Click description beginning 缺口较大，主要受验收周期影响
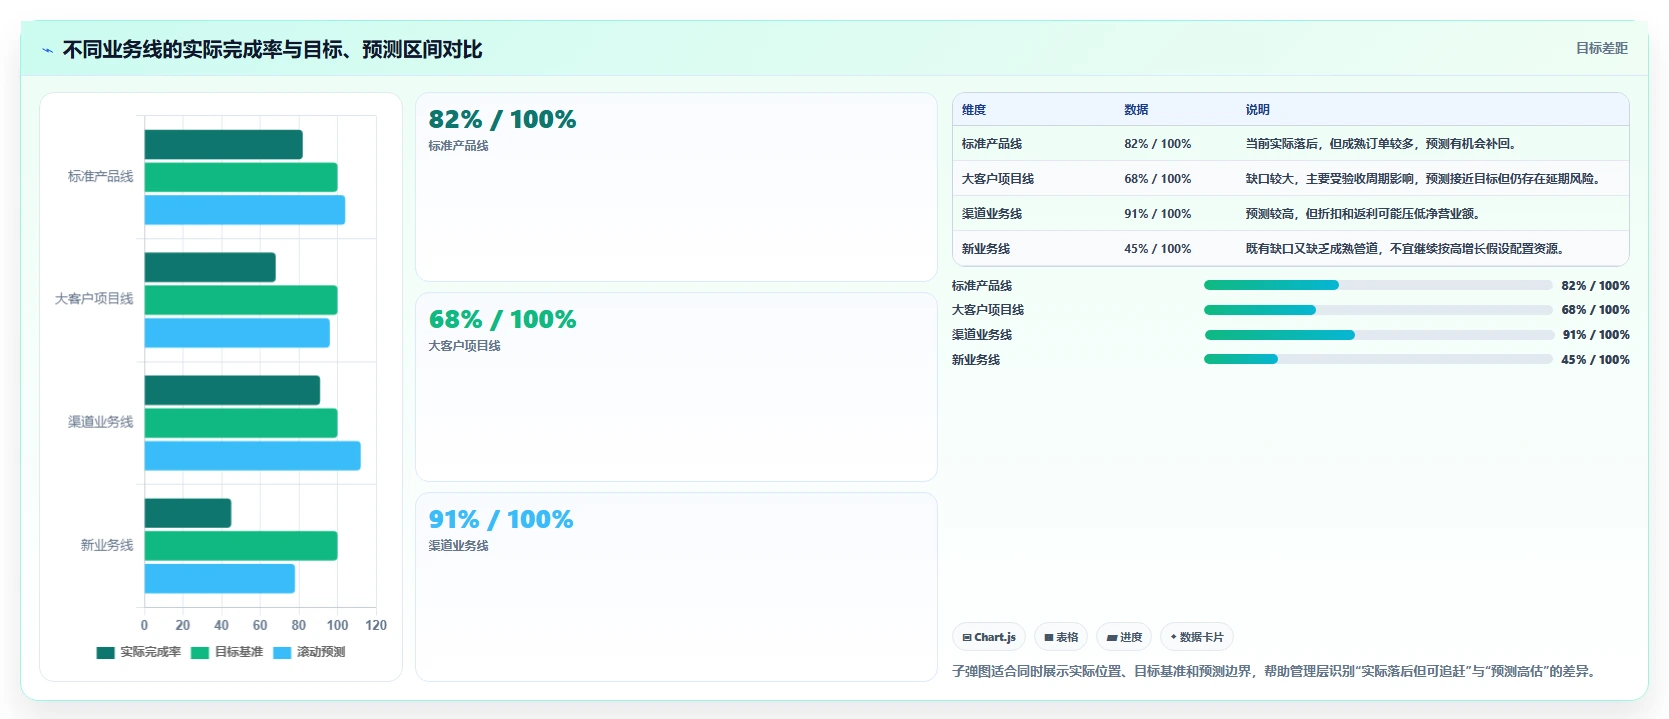1669x719 pixels. click(1425, 179)
